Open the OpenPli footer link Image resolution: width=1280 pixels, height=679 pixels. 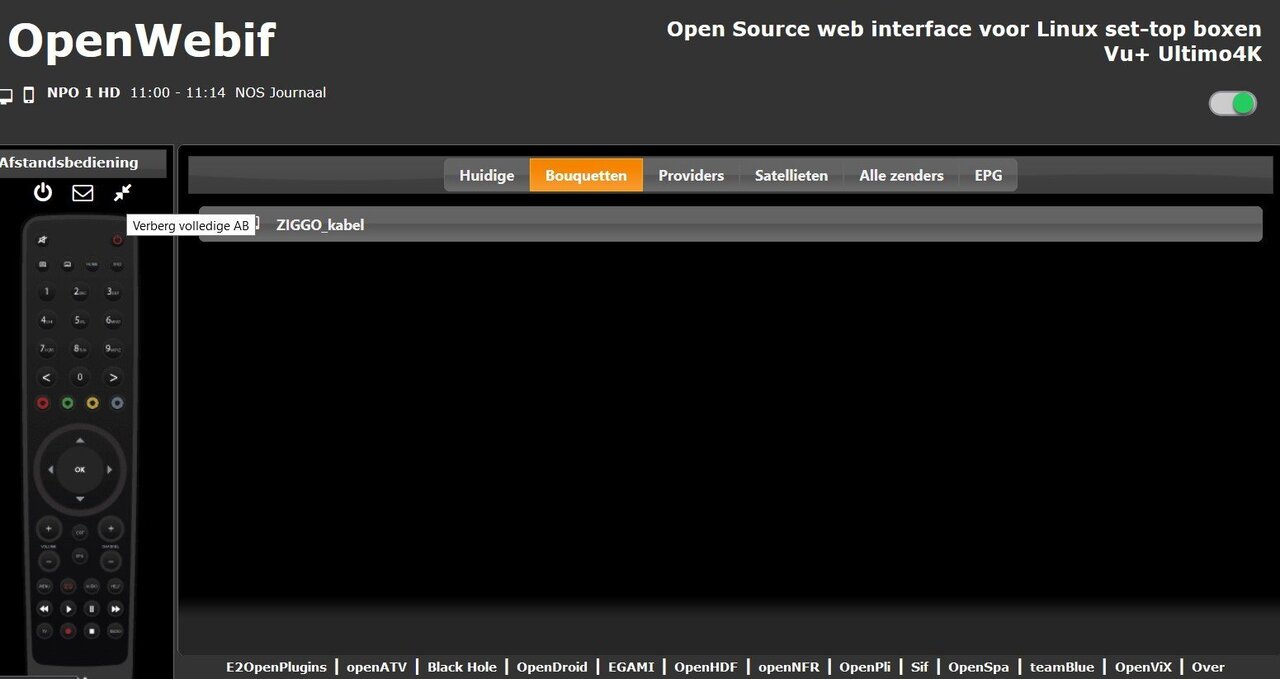(864, 666)
